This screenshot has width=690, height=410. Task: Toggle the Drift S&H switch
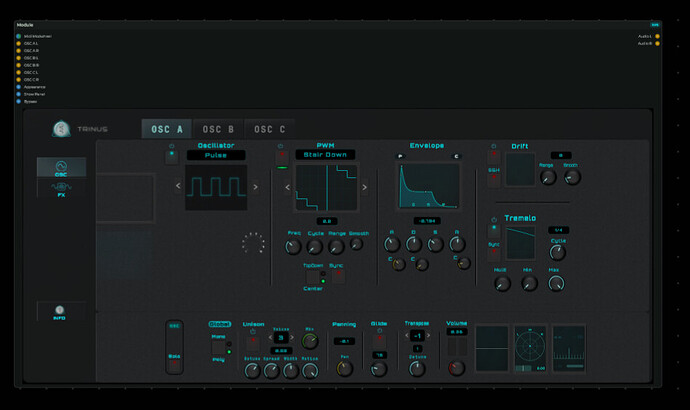click(494, 179)
